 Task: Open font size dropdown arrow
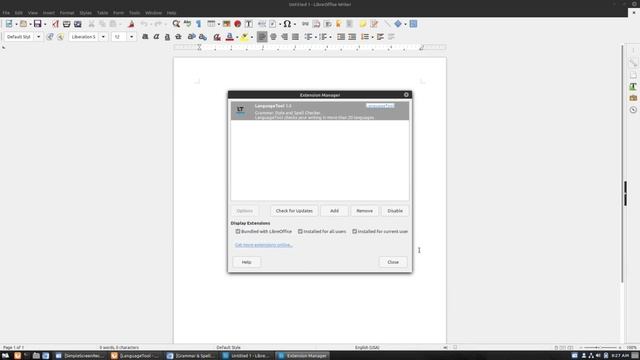point(131,37)
